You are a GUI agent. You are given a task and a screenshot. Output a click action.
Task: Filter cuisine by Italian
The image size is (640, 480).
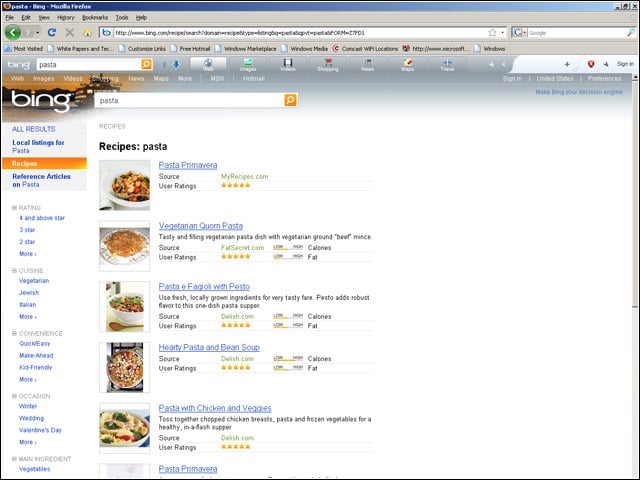pyautogui.click(x=28, y=304)
